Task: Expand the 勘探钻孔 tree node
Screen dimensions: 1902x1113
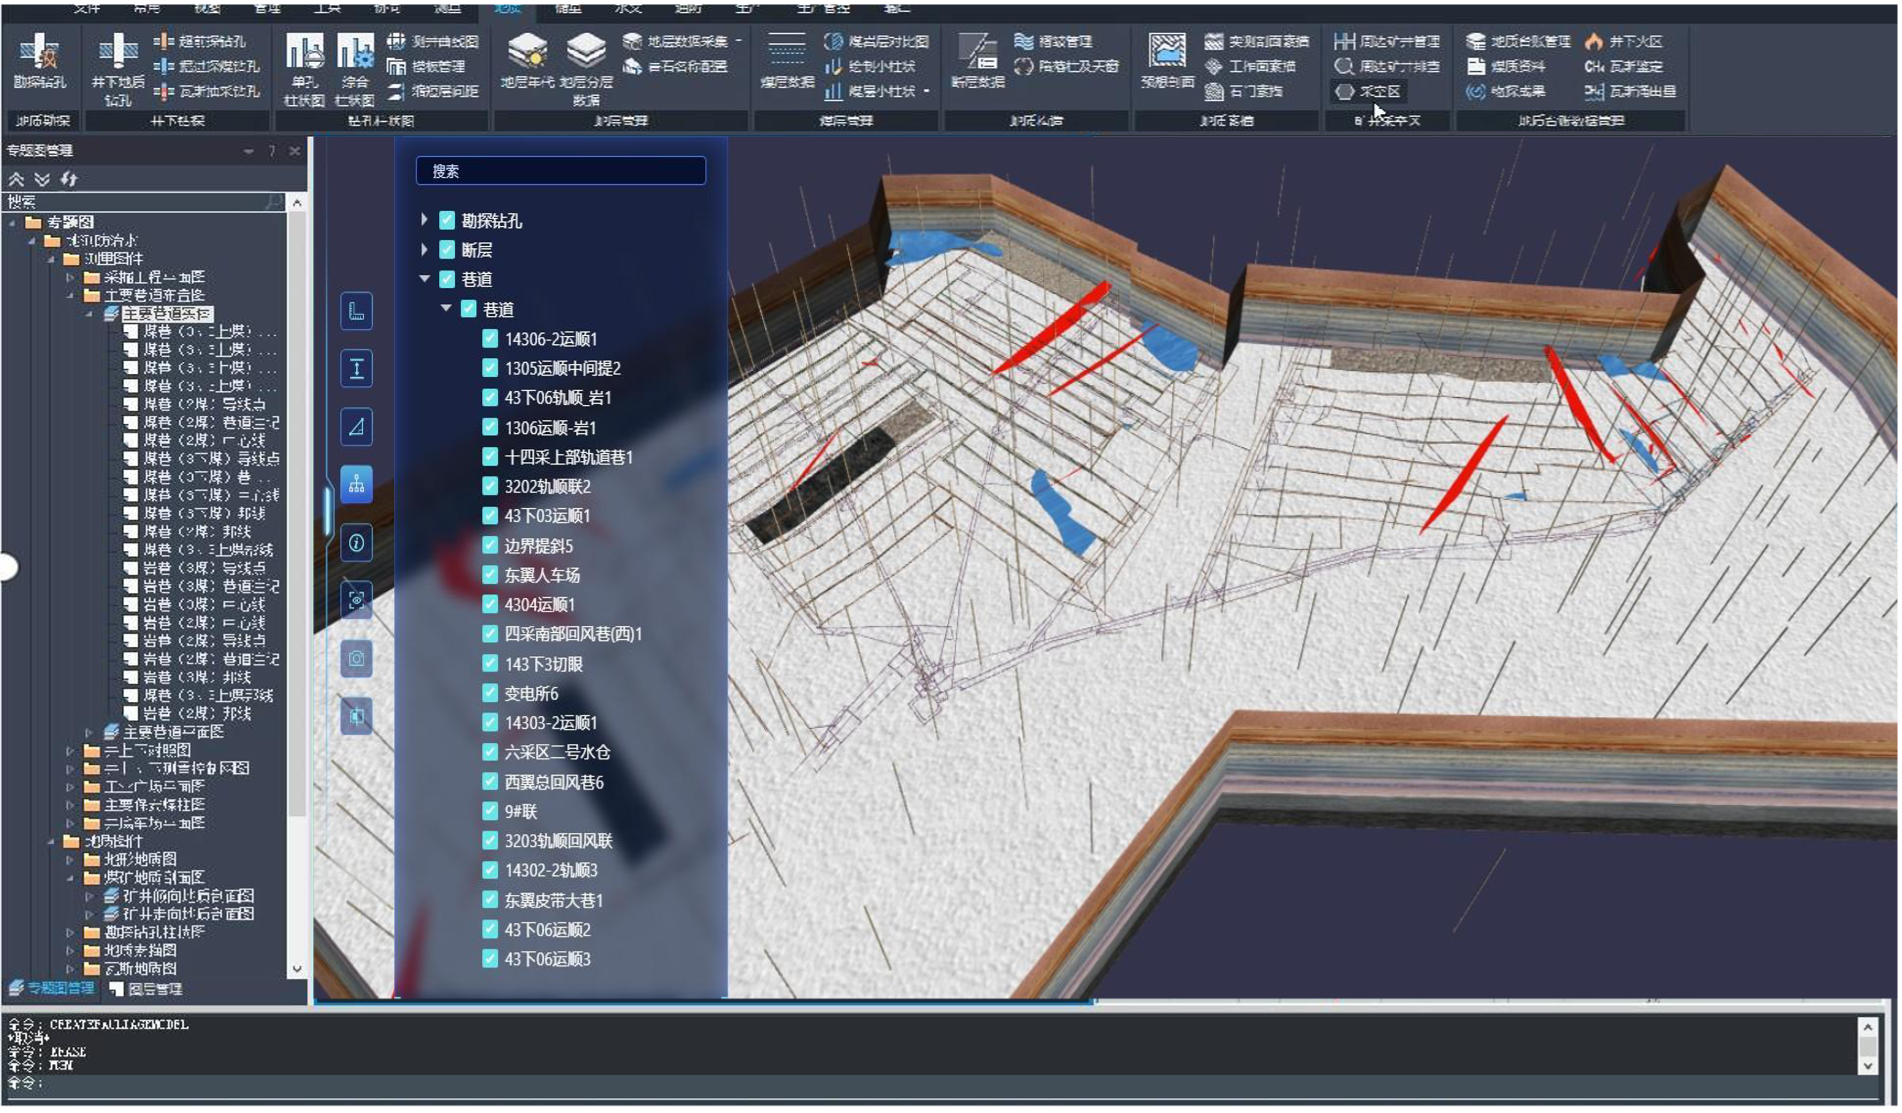Action: [x=424, y=220]
